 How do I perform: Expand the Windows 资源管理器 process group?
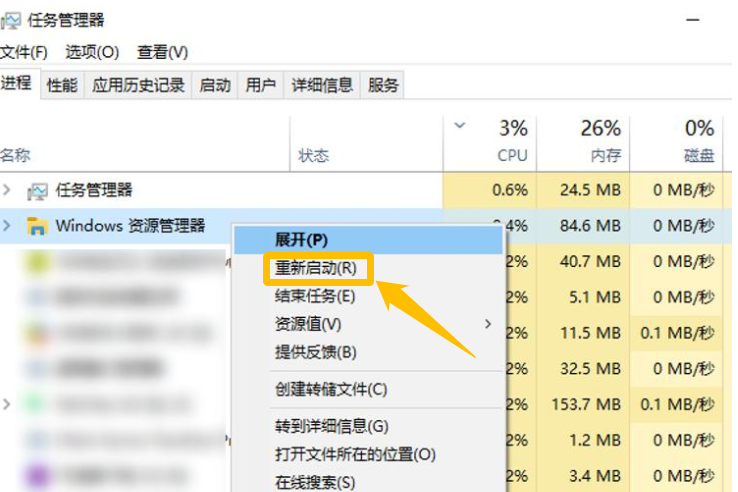[x=7, y=226]
